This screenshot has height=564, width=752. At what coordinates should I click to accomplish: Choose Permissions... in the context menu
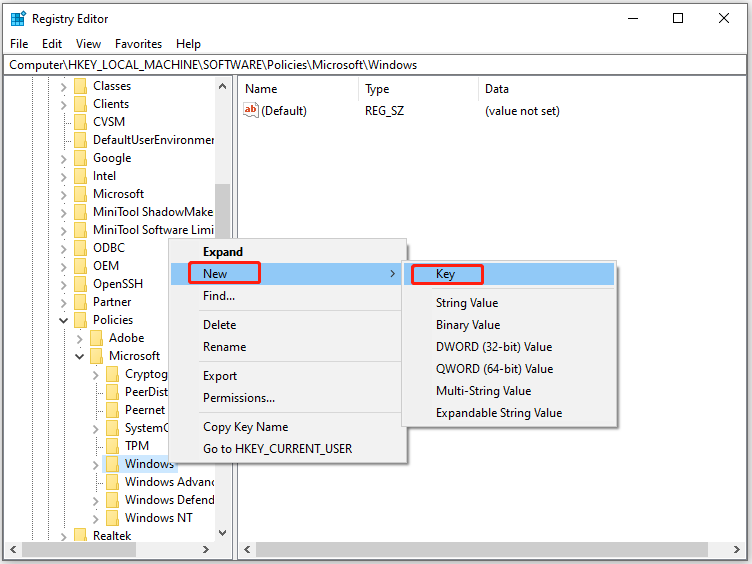pyautogui.click(x=286, y=398)
